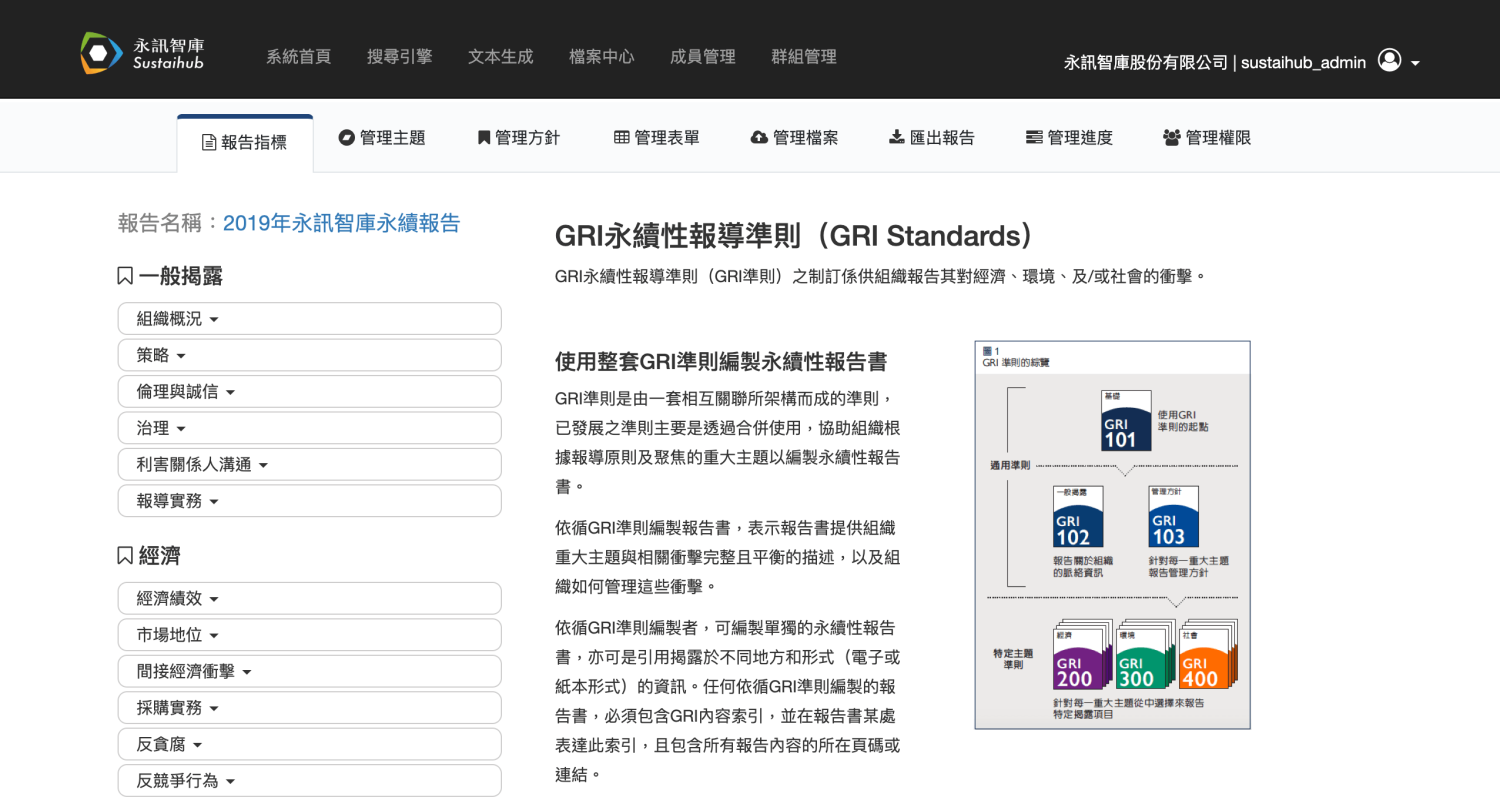Click bookmark icon beside 一般揭露 heading
1500x804 pixels.
(125, 276)
